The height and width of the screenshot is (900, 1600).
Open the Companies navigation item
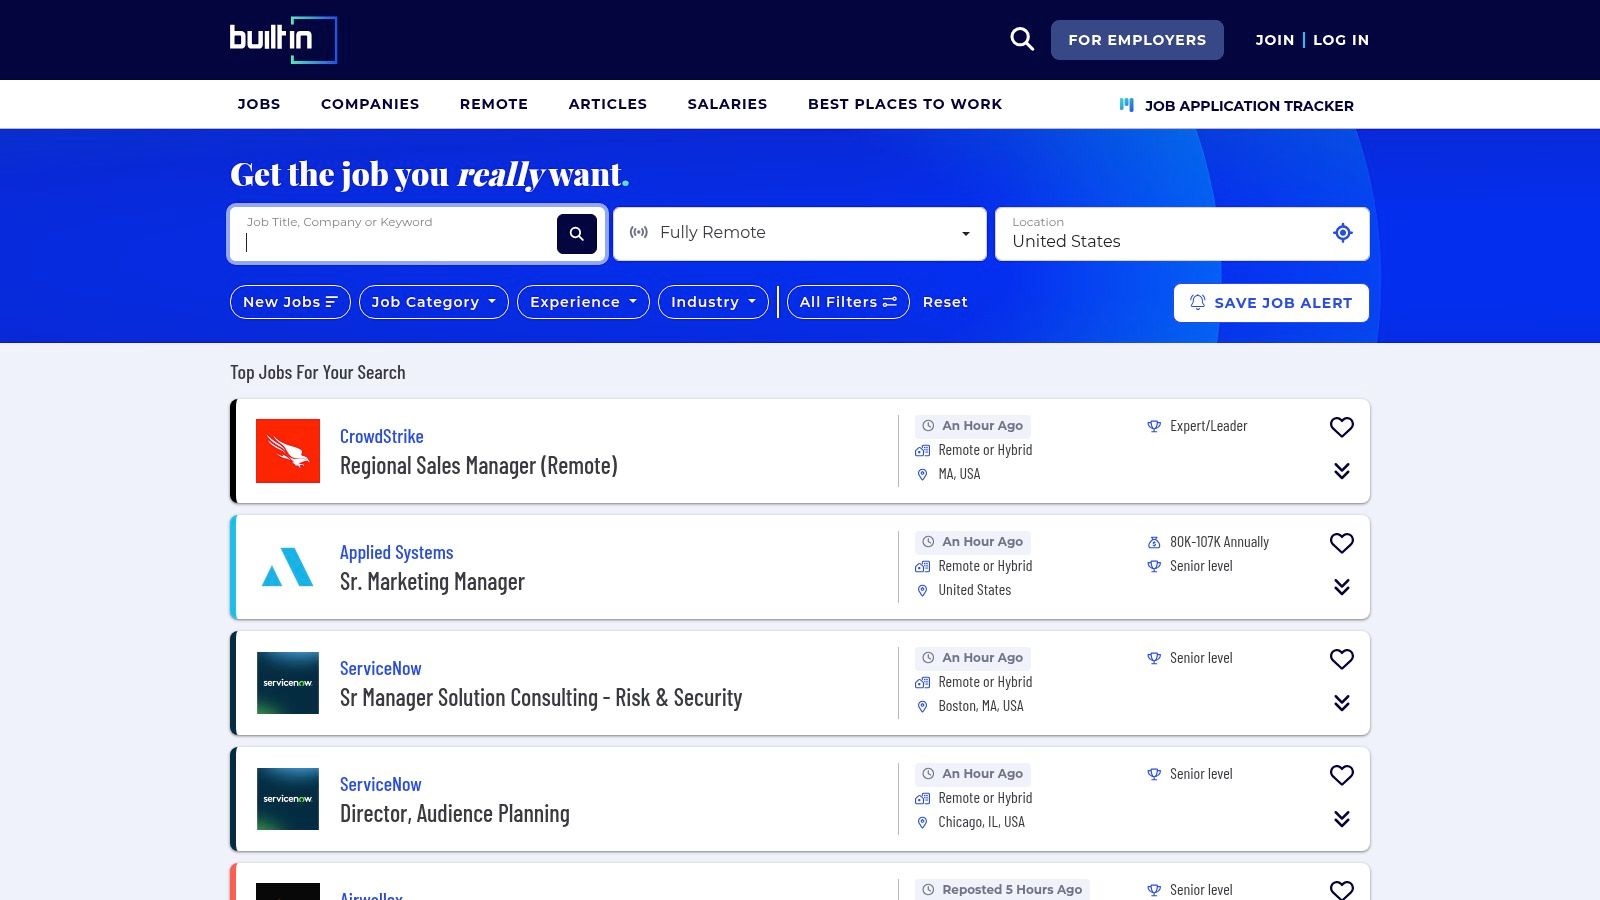pos(370,104)
